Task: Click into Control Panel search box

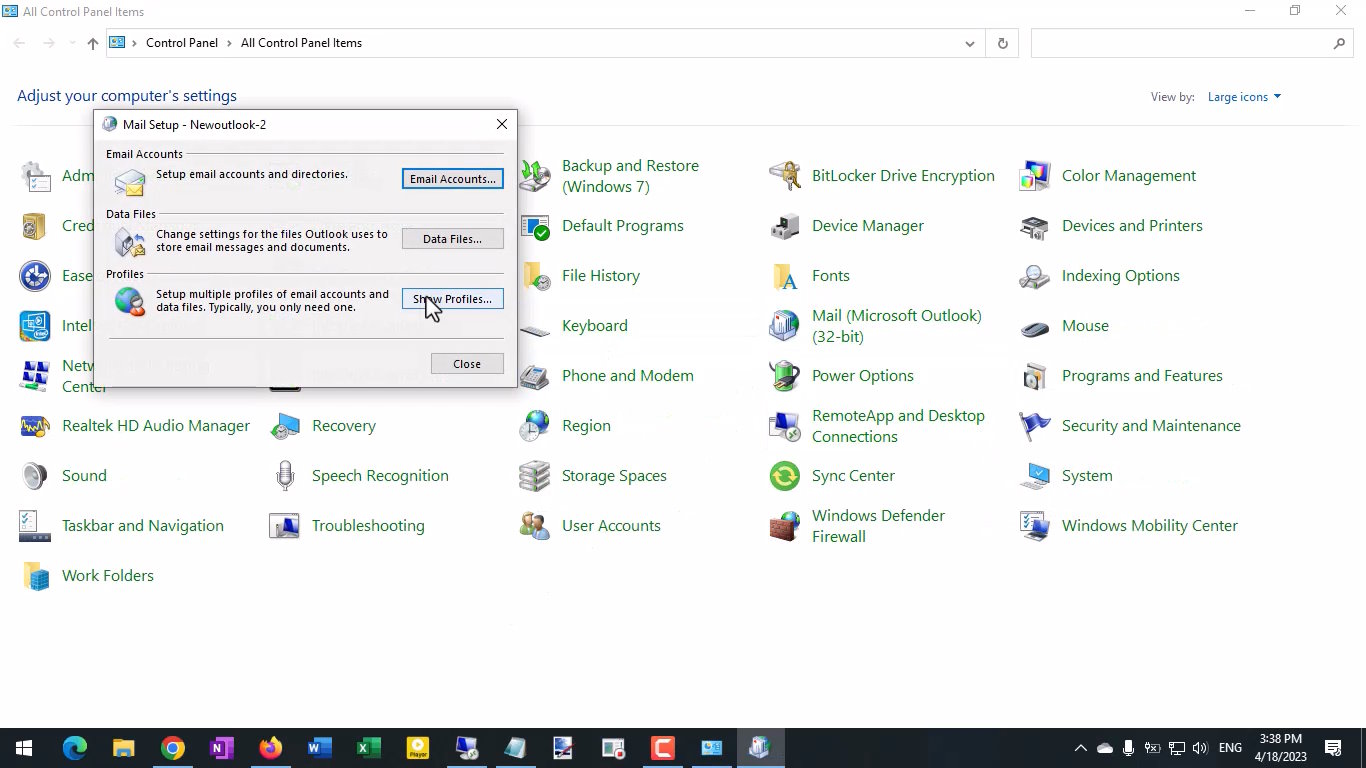Action: click(x=1180, y=44)
